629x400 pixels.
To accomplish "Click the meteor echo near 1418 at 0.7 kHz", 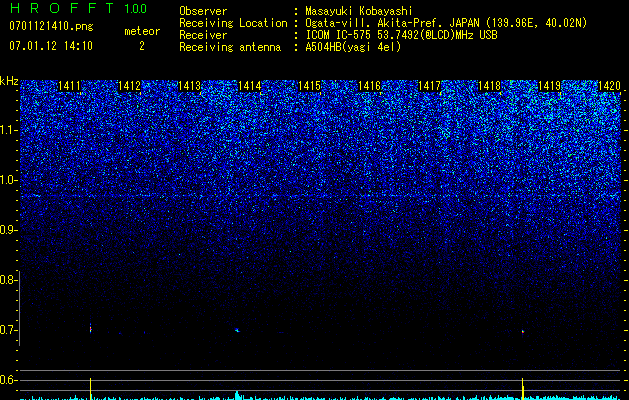I will [x=523, y=331].
